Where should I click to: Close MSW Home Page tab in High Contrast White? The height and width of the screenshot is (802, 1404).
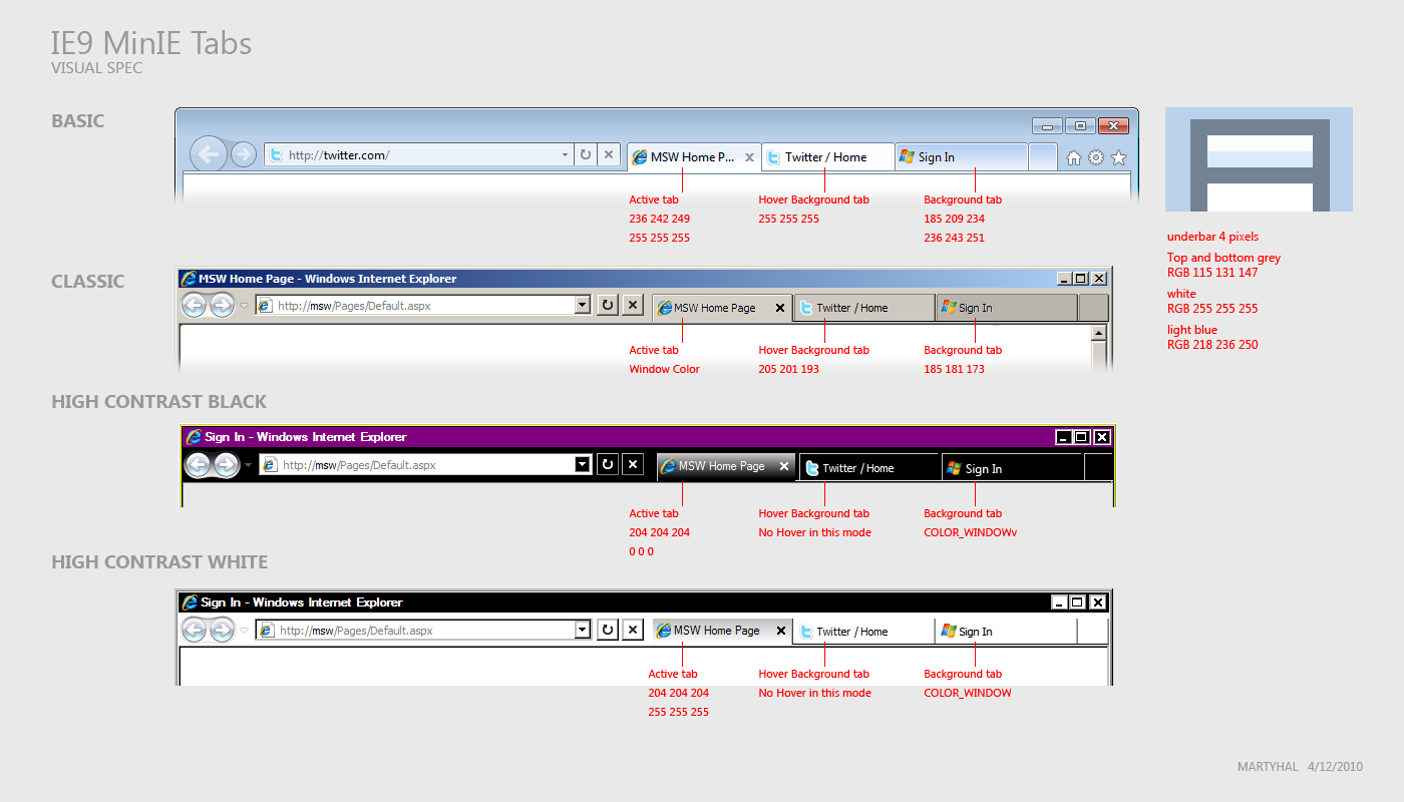pyautogui.click(x=780, y=632)
